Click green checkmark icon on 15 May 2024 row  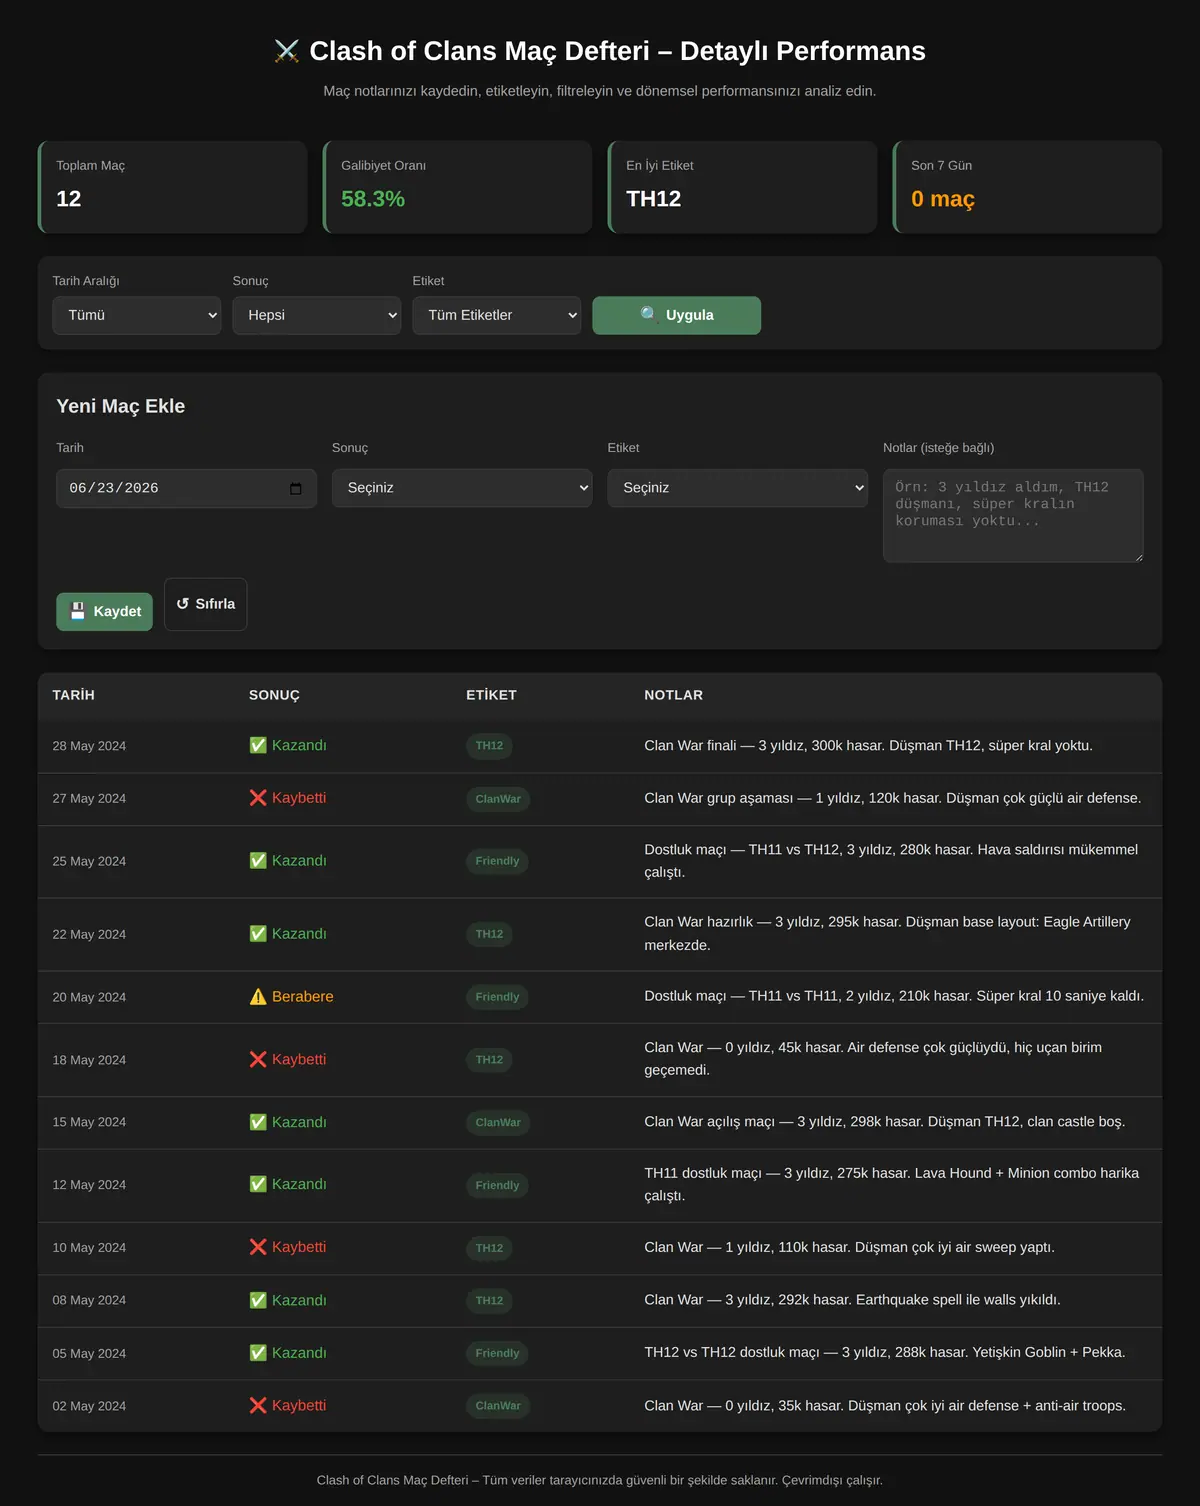[x=258, y=1122]
